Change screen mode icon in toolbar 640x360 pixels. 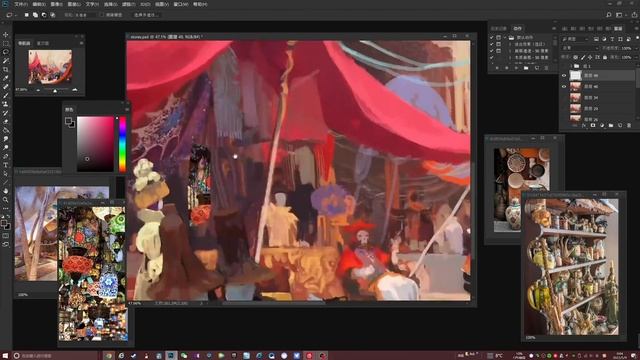(6, 244)
